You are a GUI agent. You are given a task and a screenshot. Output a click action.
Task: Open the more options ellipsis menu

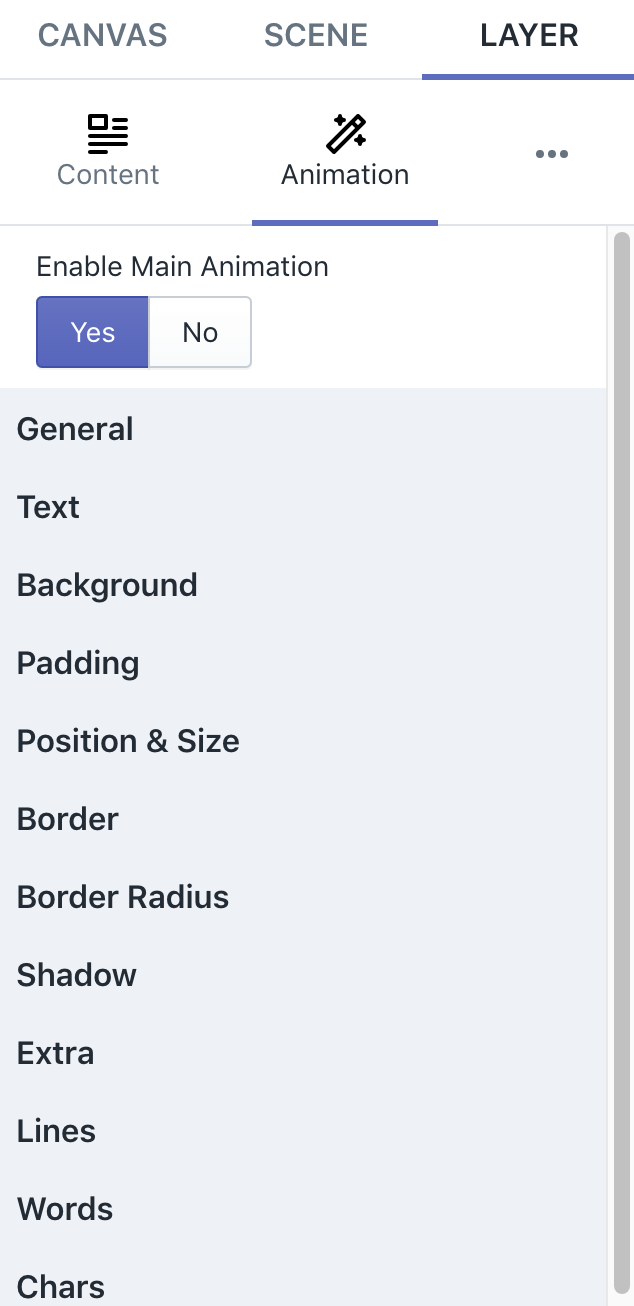[551, 153]
